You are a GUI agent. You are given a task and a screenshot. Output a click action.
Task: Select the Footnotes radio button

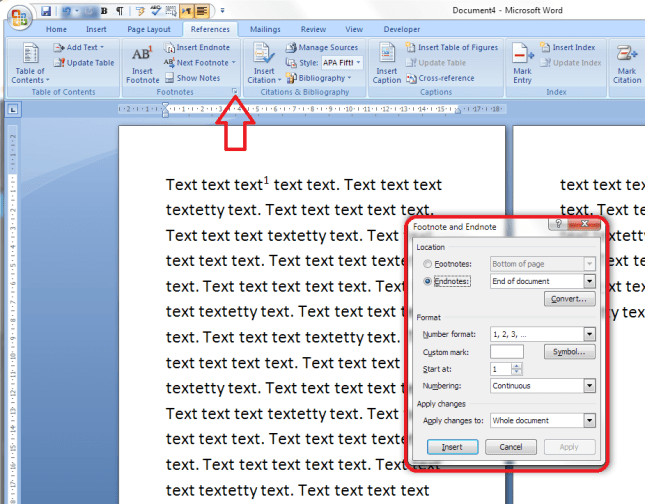[428, 264]
